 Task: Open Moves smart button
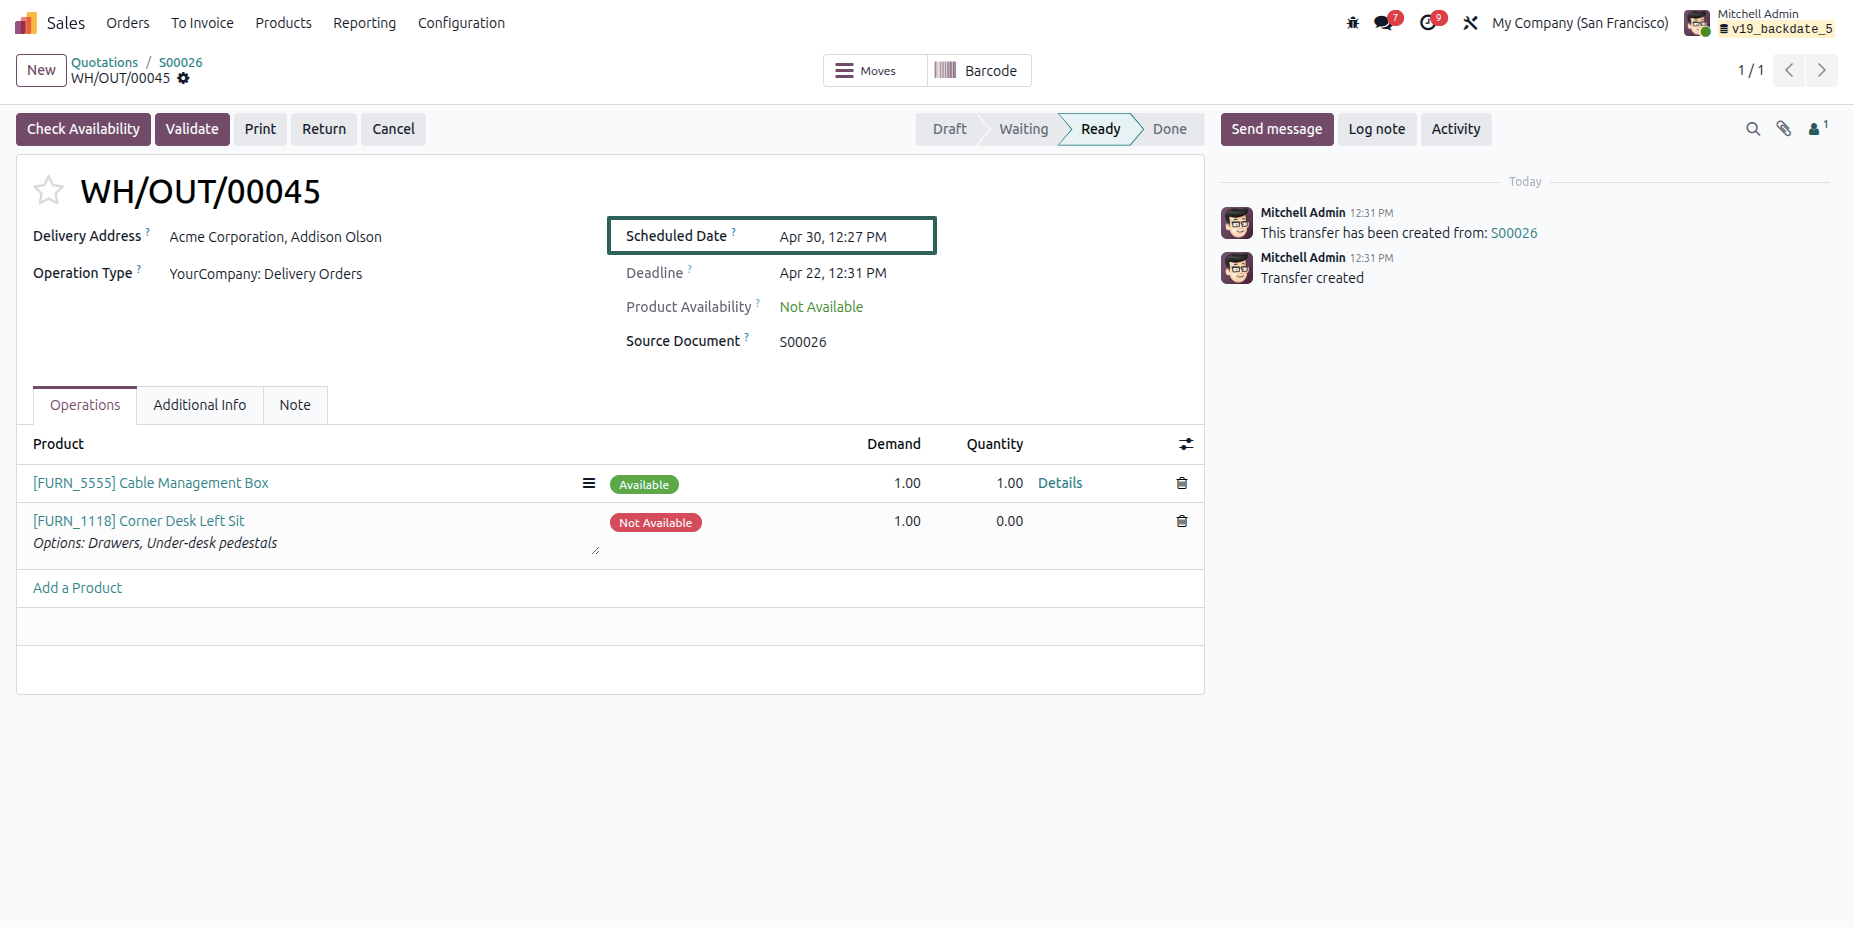pyautogui.click(x=875, y=71)
